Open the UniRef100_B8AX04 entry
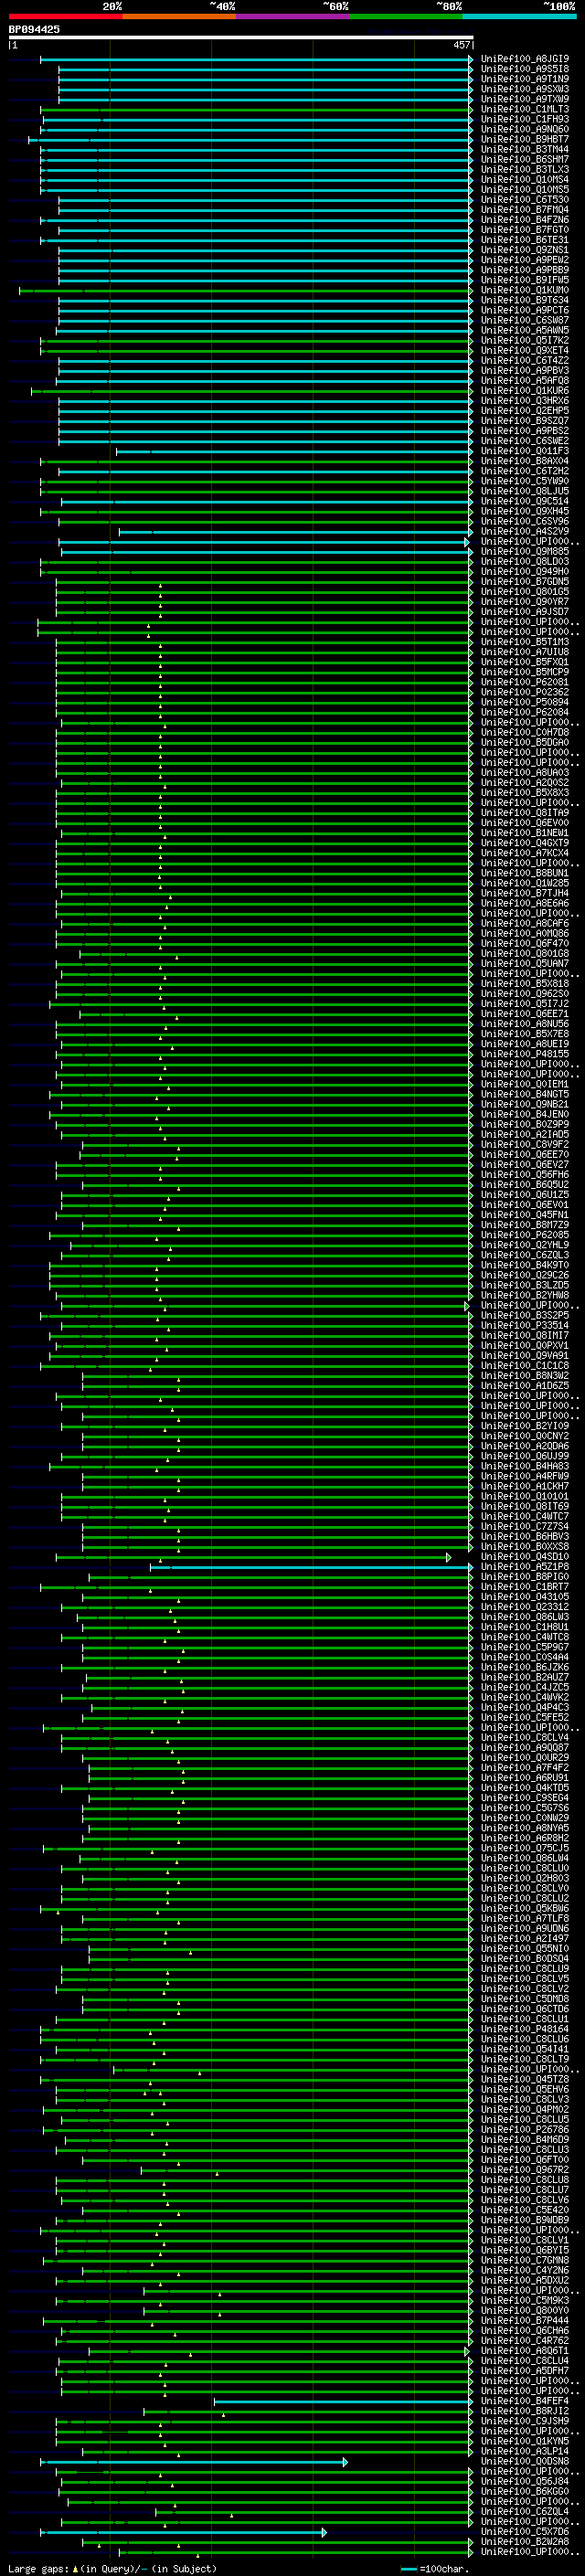This screenshot has height=2576, width=585. (525, 461)
